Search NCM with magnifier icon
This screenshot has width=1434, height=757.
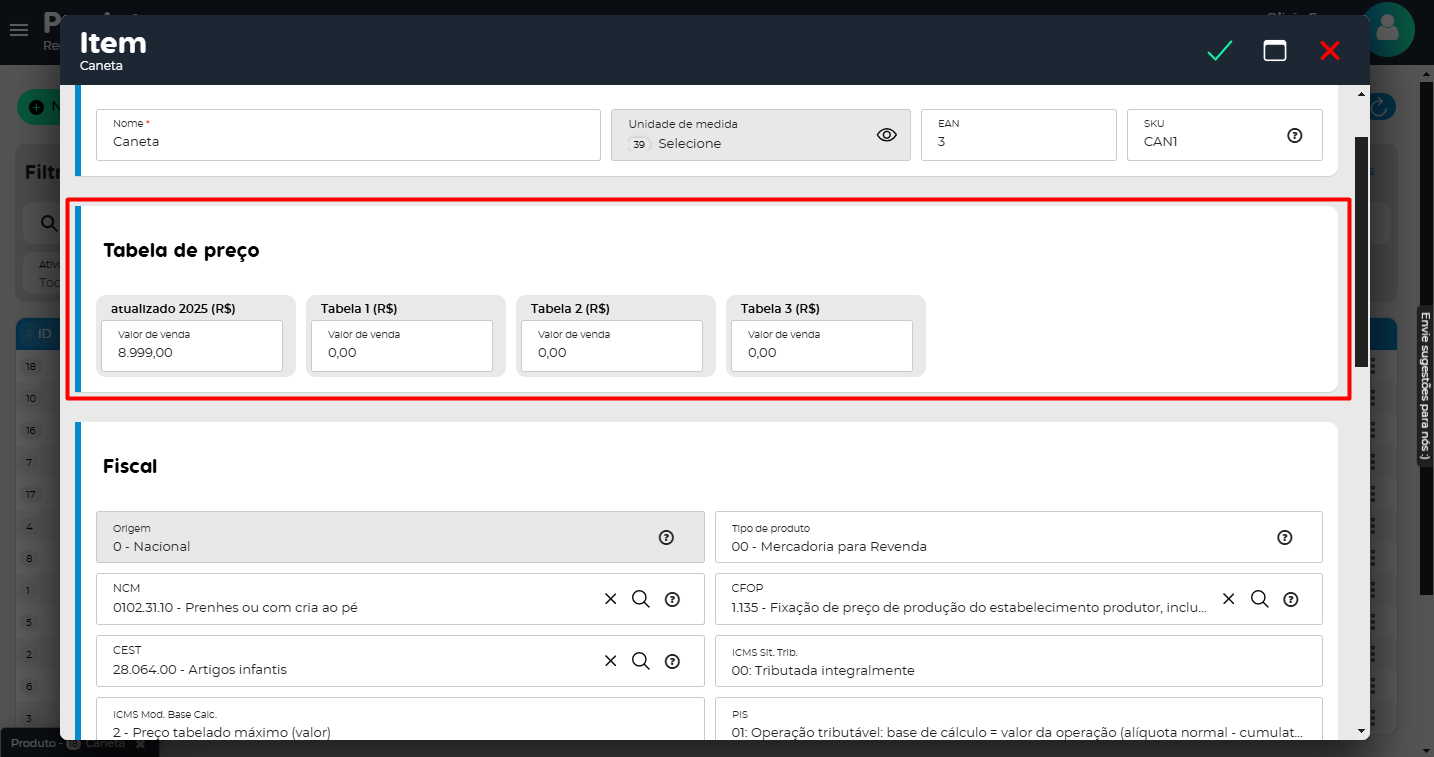coord(641,599)
